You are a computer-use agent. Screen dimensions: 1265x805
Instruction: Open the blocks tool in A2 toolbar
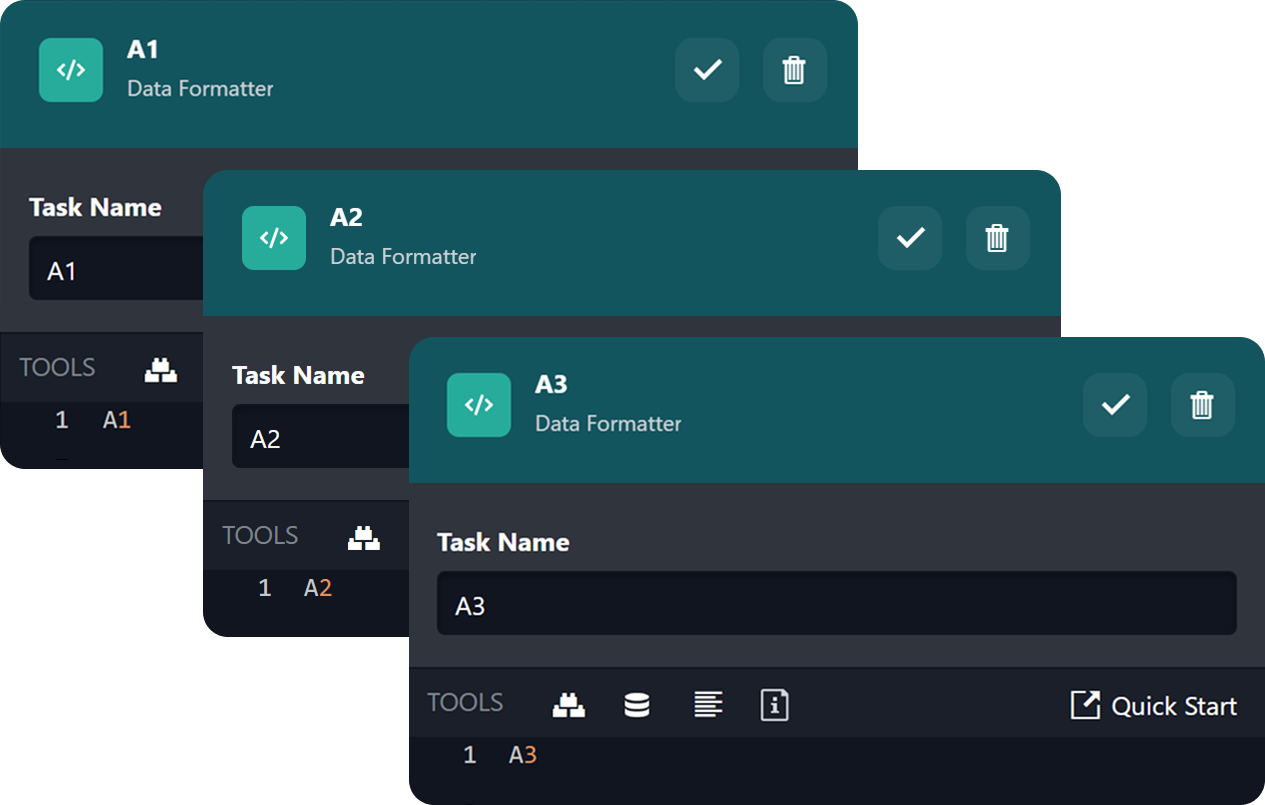point(364,538)
